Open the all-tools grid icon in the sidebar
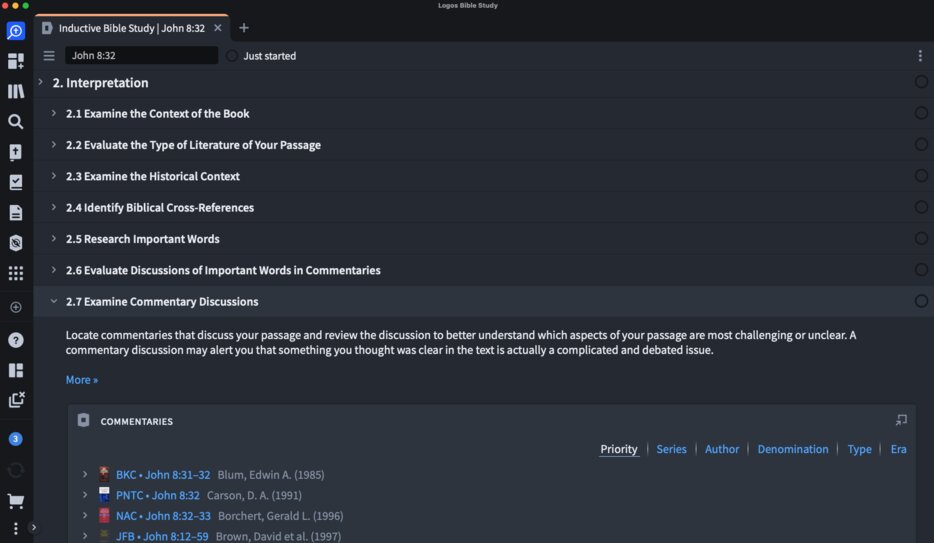Image resolution: width=934 pixels, height=543 pixels. pyautogui.click(x=15, y=273)
